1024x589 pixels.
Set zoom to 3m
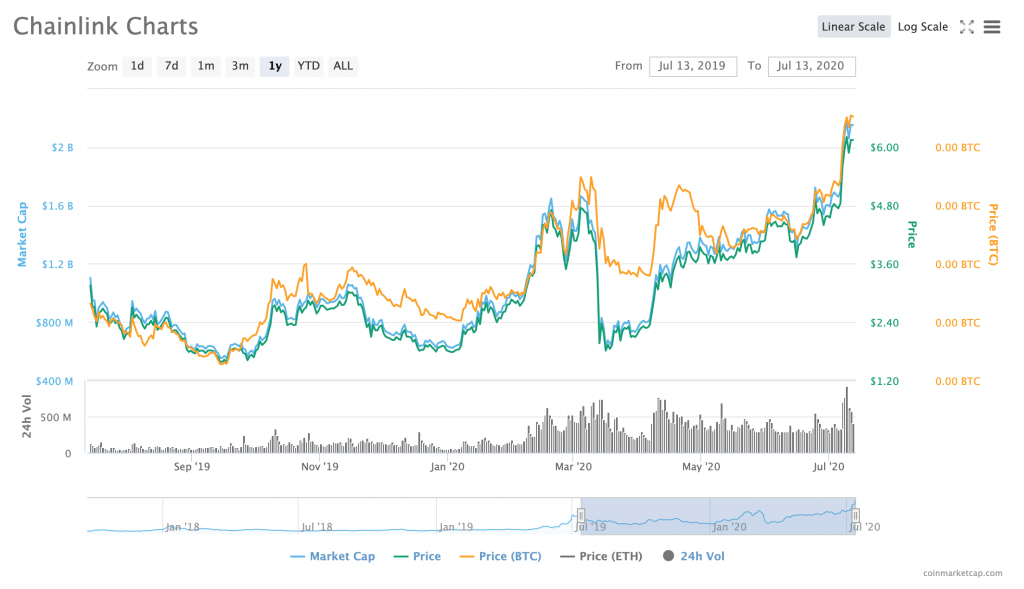tap(240, 66)
